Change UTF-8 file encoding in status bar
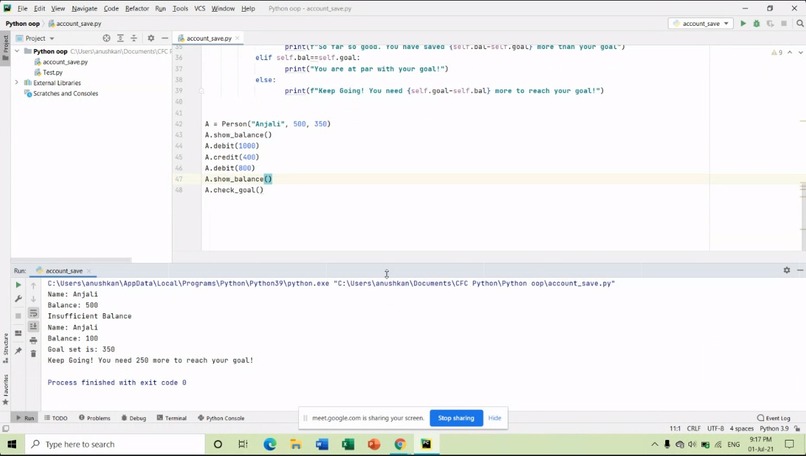This screenshot has width=806, height=456. click(x=716, y=428)
